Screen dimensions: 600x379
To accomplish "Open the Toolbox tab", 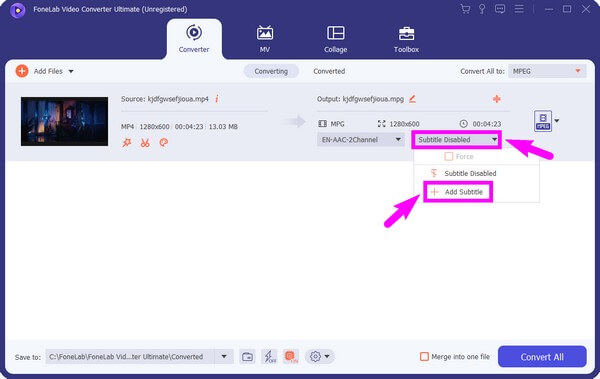I will [406, 39].
